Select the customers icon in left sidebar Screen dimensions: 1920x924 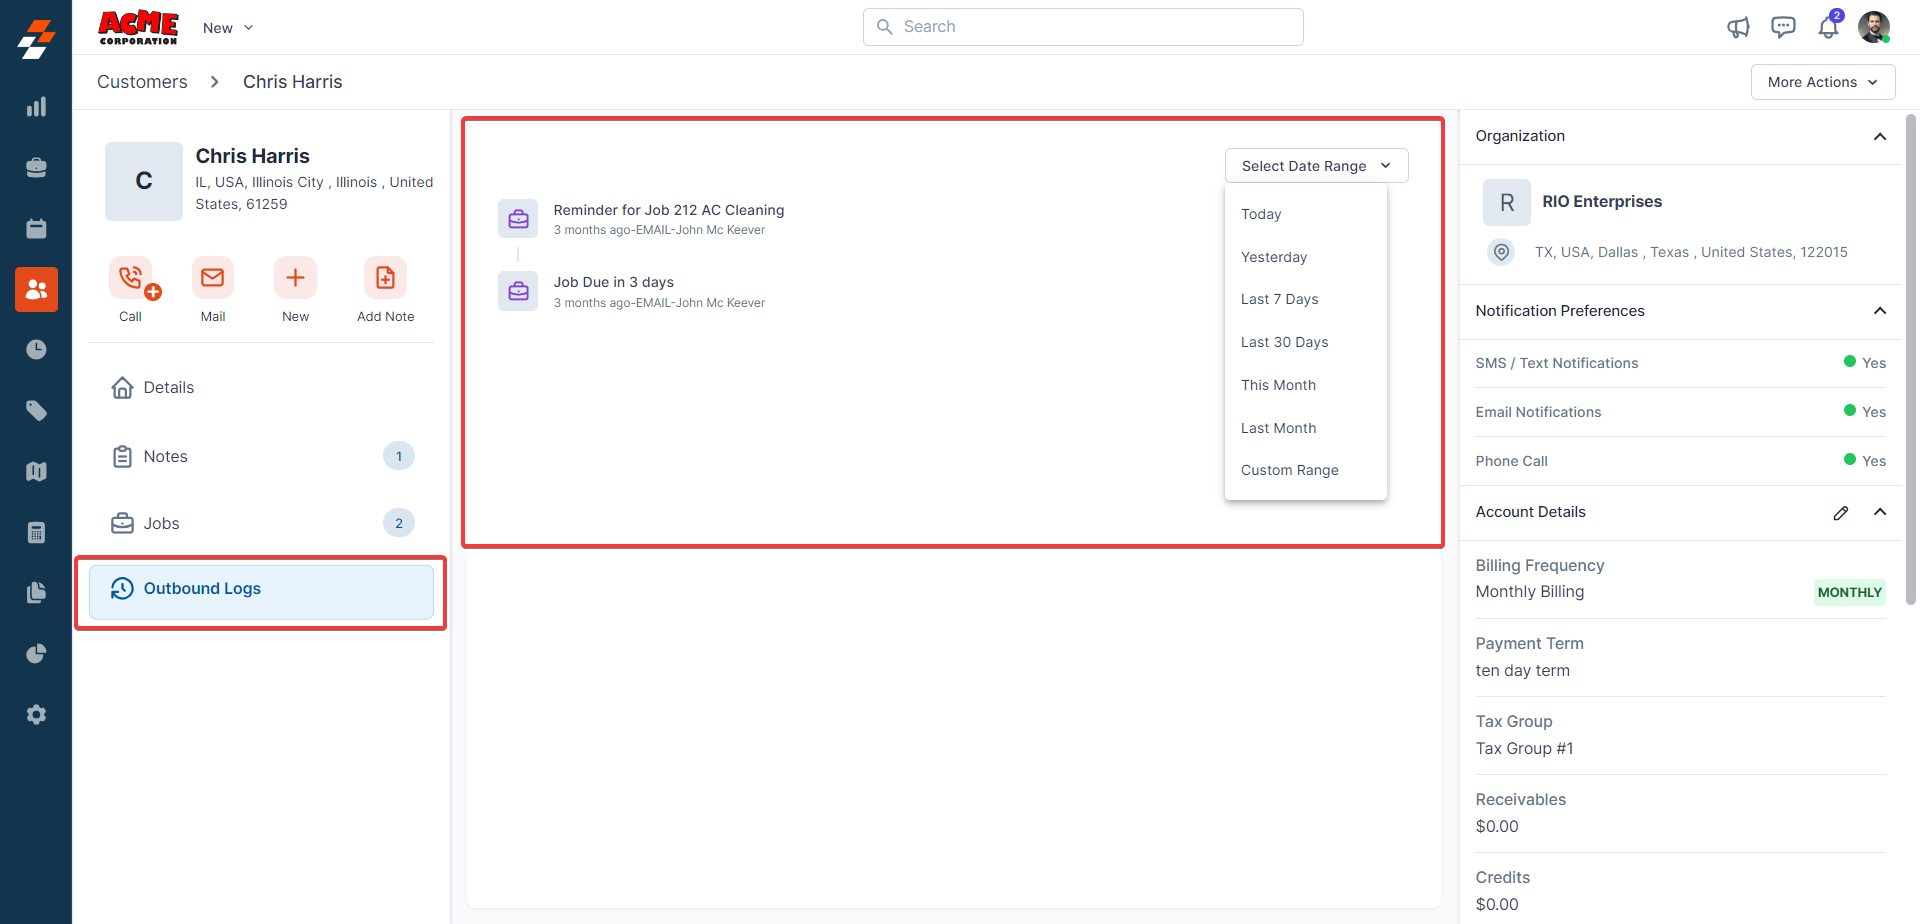click(x=36, y=289)
